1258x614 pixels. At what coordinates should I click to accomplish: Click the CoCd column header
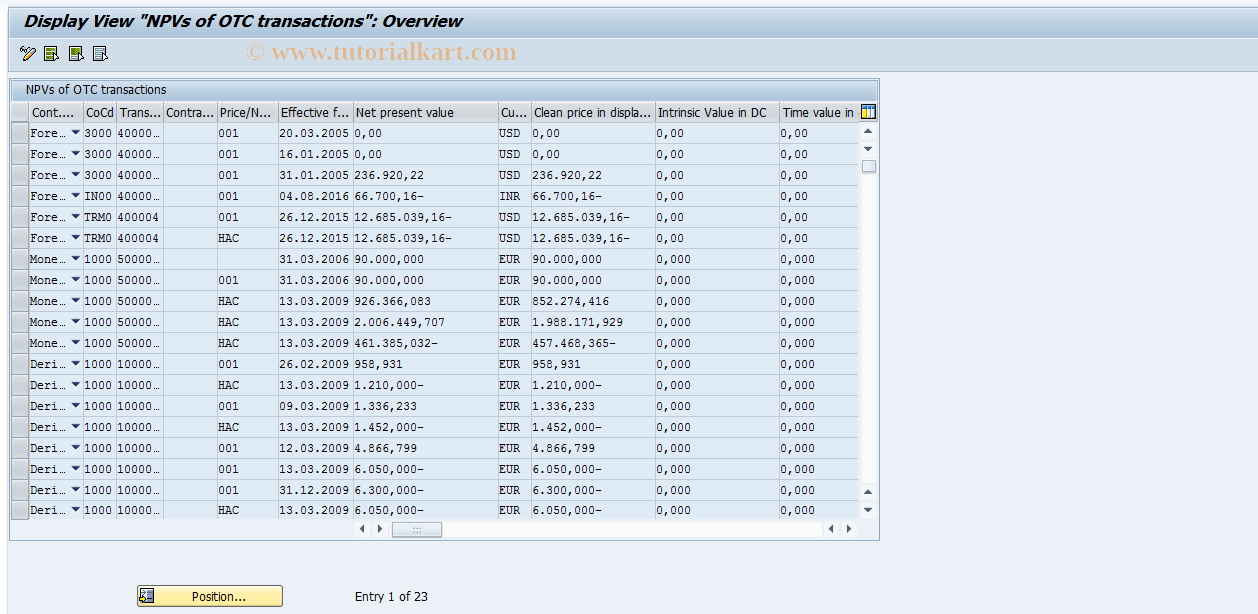pos(99,112)
